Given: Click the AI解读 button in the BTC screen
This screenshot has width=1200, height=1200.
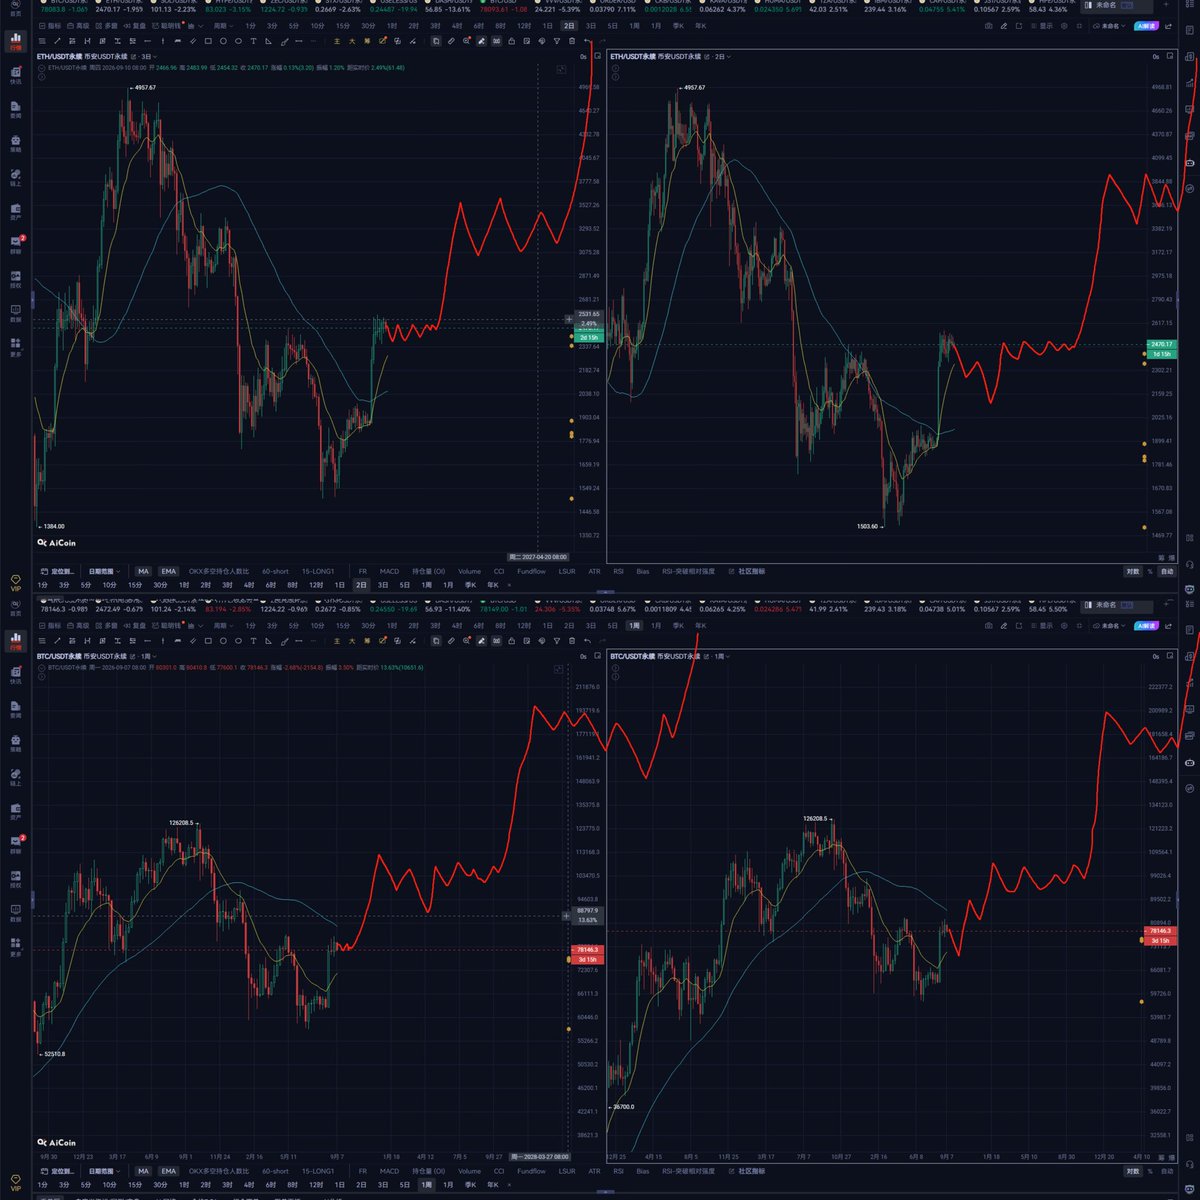Looking at the screenshot, I should pos(1144,625).
